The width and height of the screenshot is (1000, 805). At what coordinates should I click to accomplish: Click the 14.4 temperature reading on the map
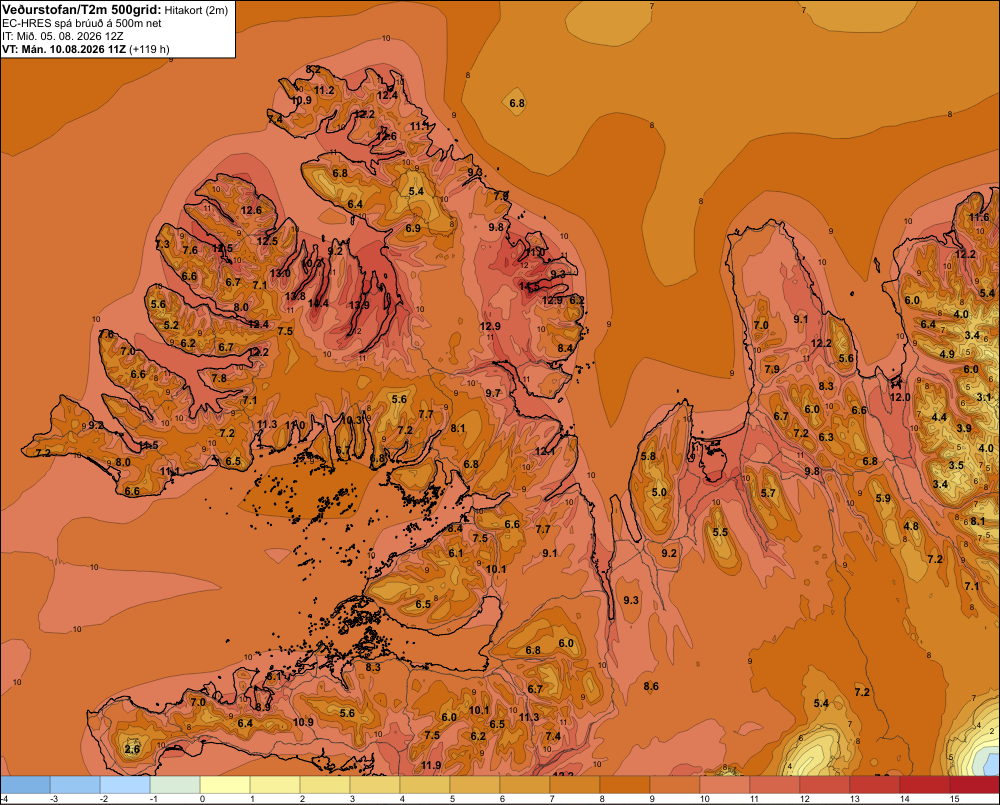318,303
